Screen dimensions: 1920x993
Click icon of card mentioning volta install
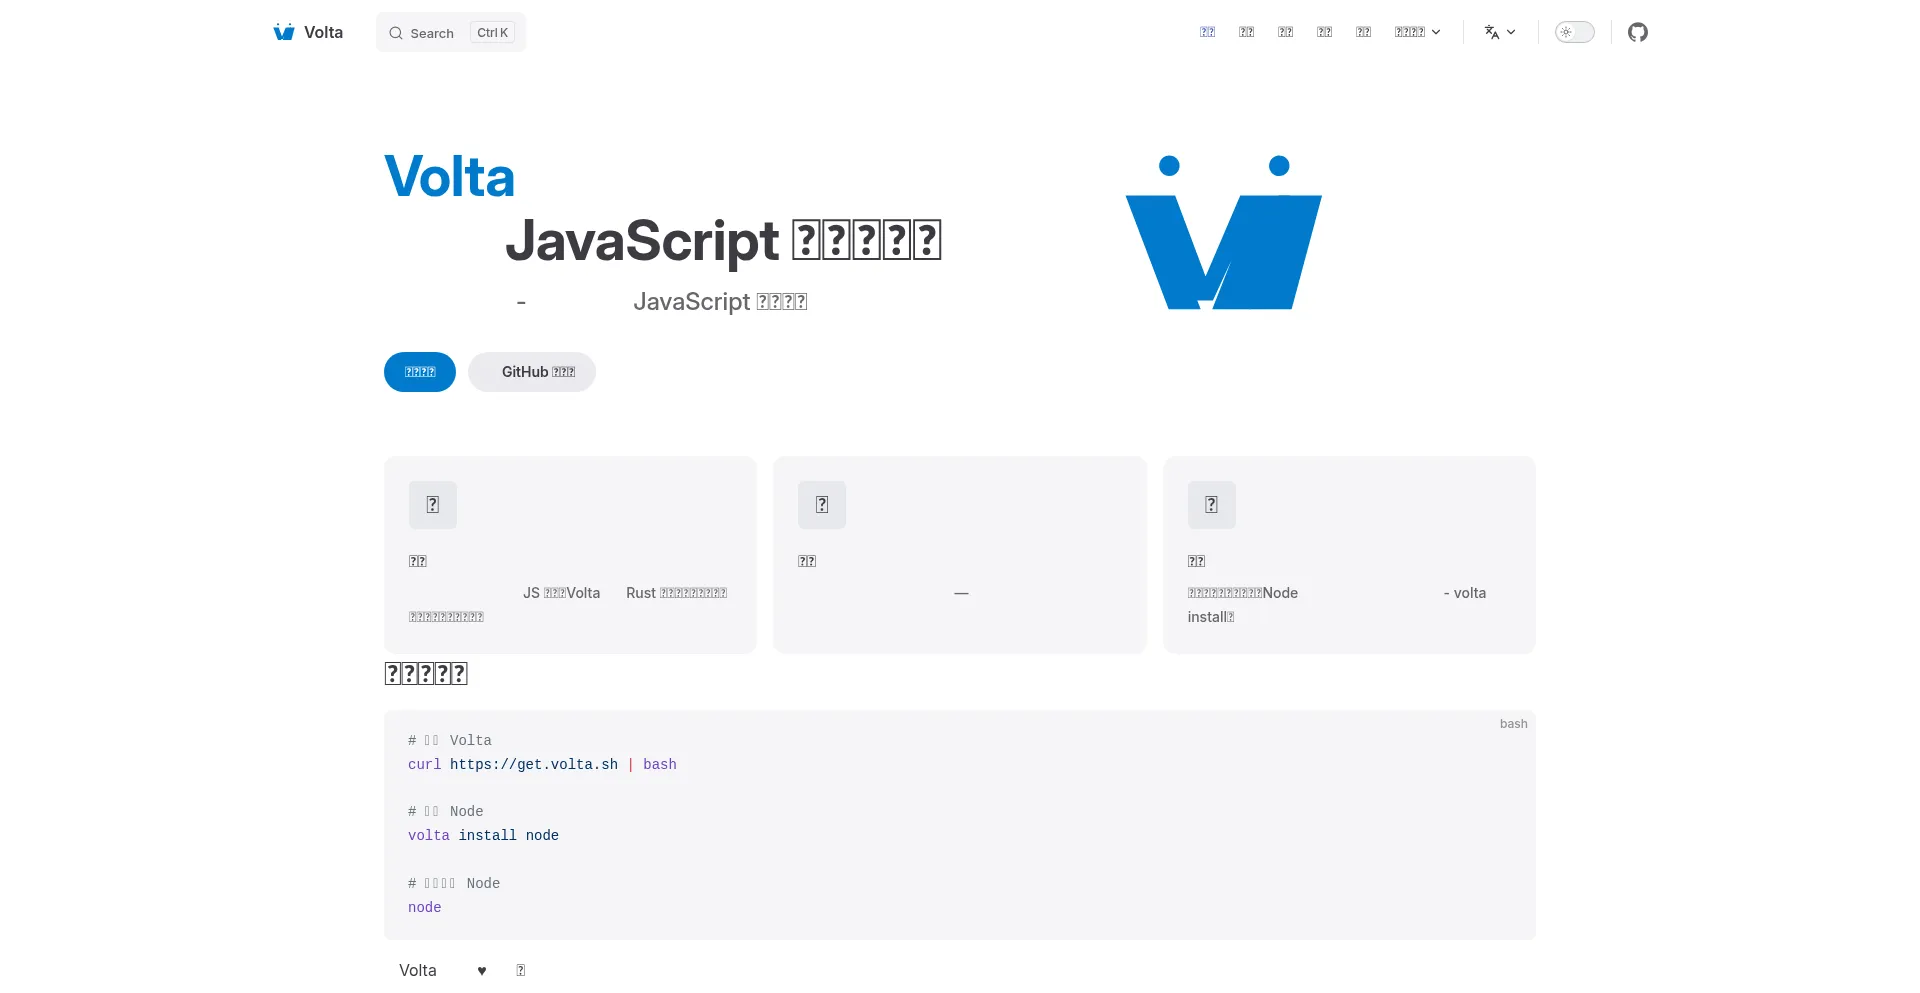point(1211,505)
